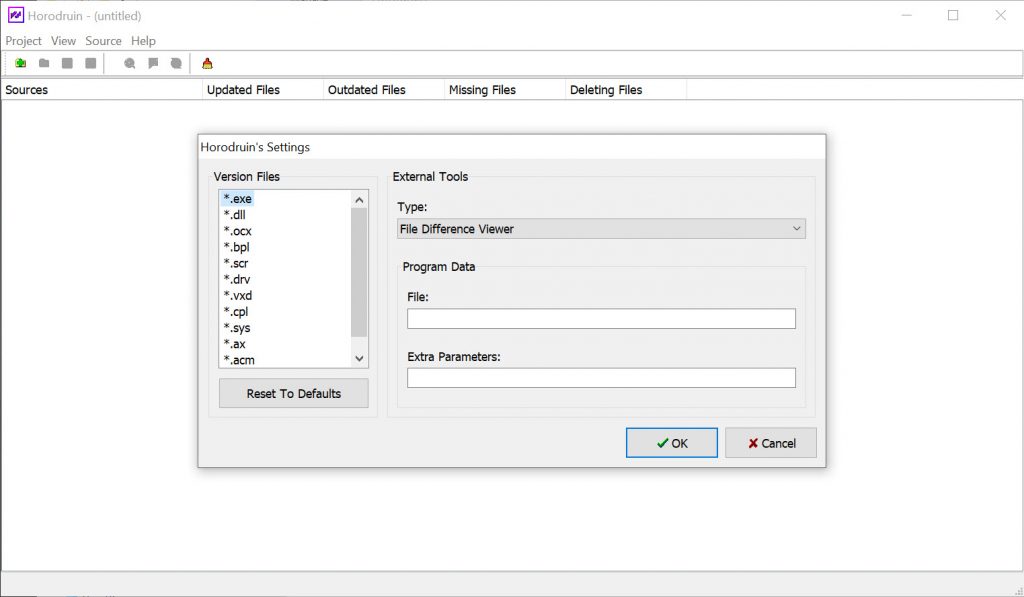Select *.ax in Version Files list
1024x597 pixels.
coord(234,344)
